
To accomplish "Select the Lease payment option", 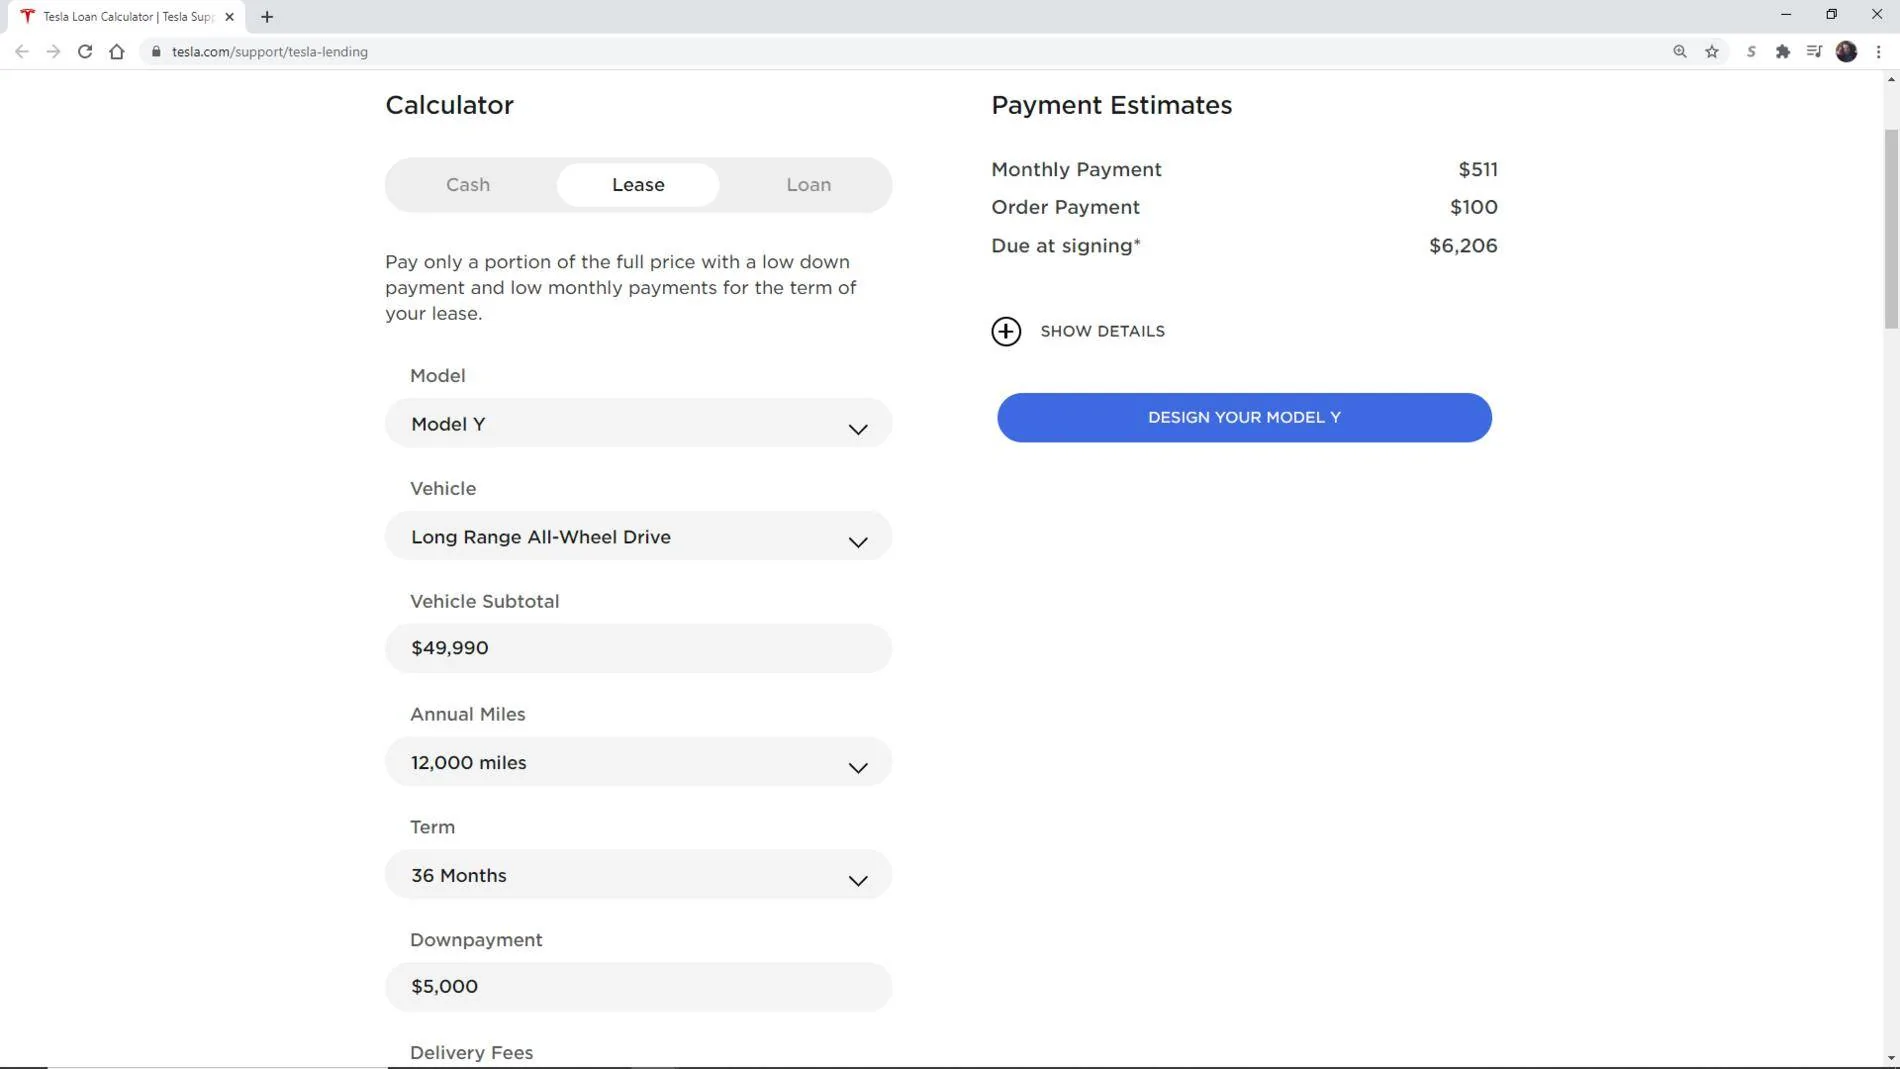I will (638, 185).
